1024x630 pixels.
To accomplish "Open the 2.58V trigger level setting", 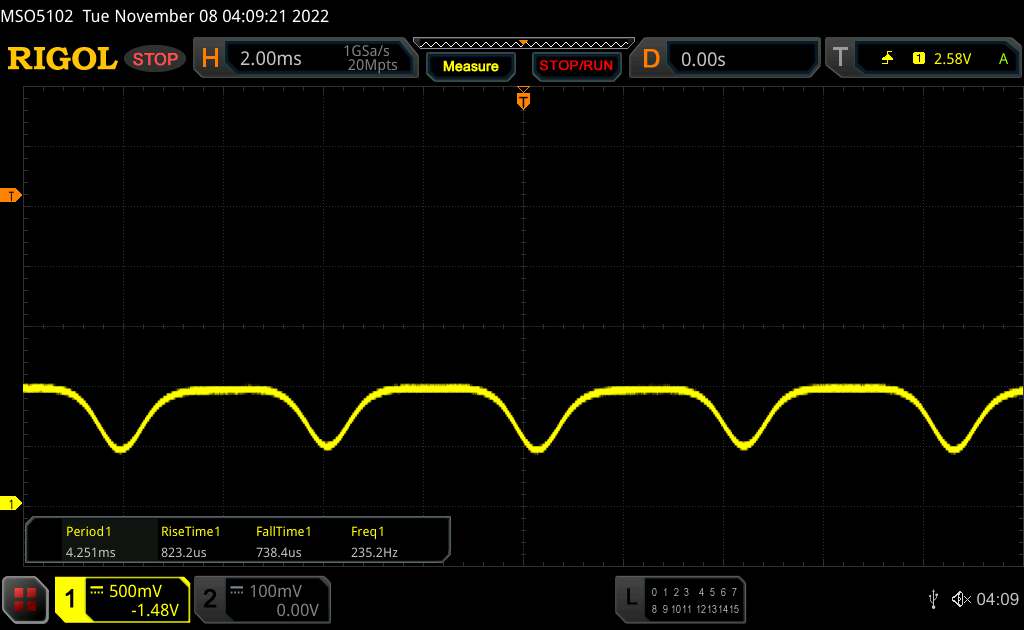I will coord(952,59).
